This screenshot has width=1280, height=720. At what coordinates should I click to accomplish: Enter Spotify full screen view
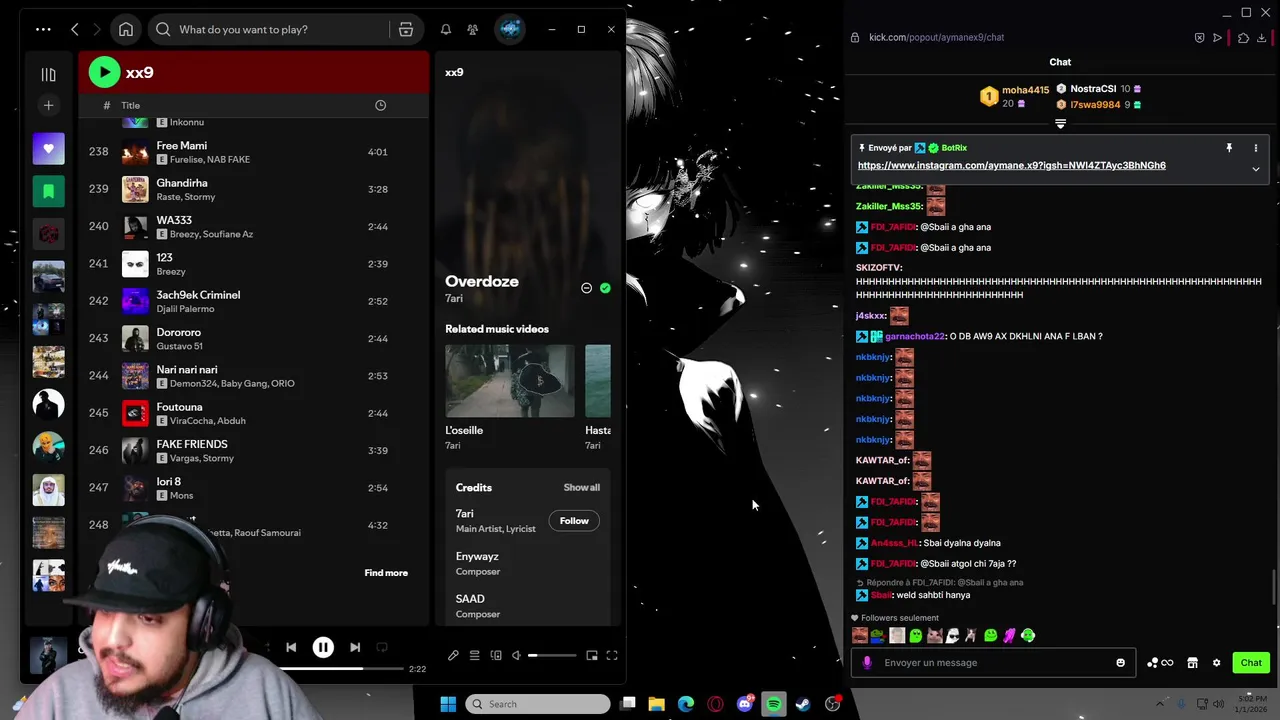pyautogui.click(x=612, y=656)
